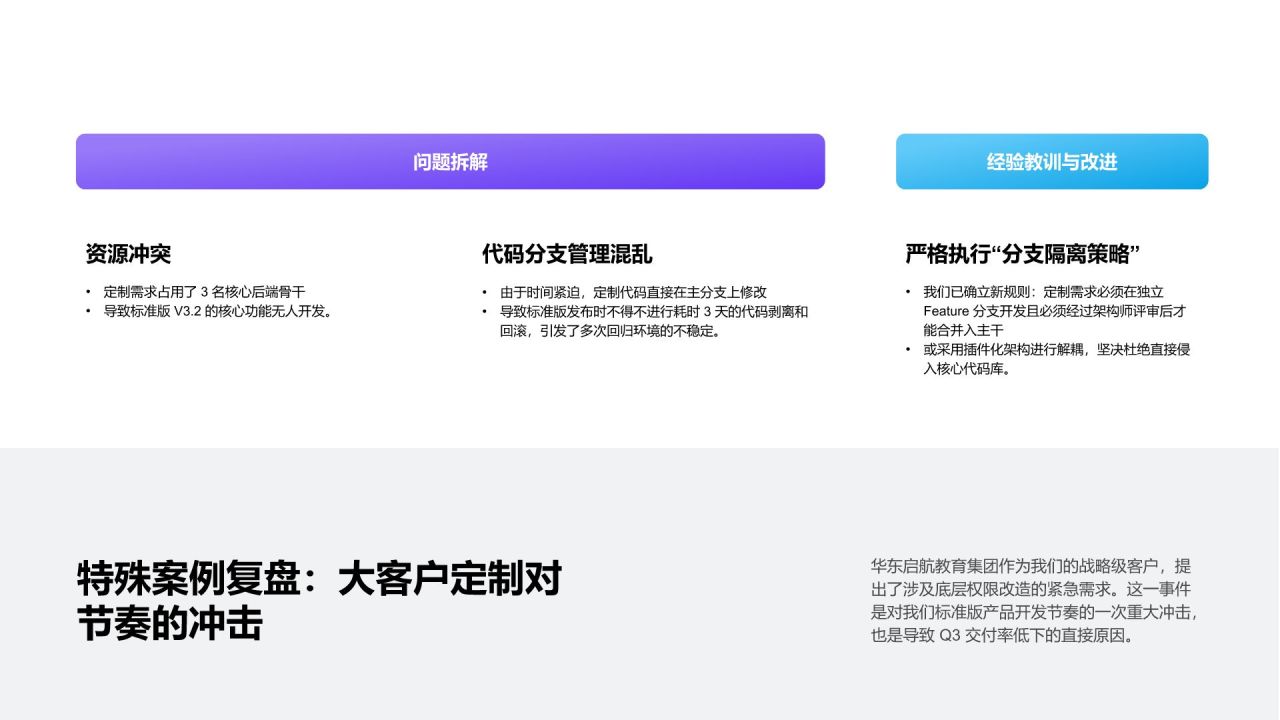Select the 代码分支管理混乱 heading

567,254
